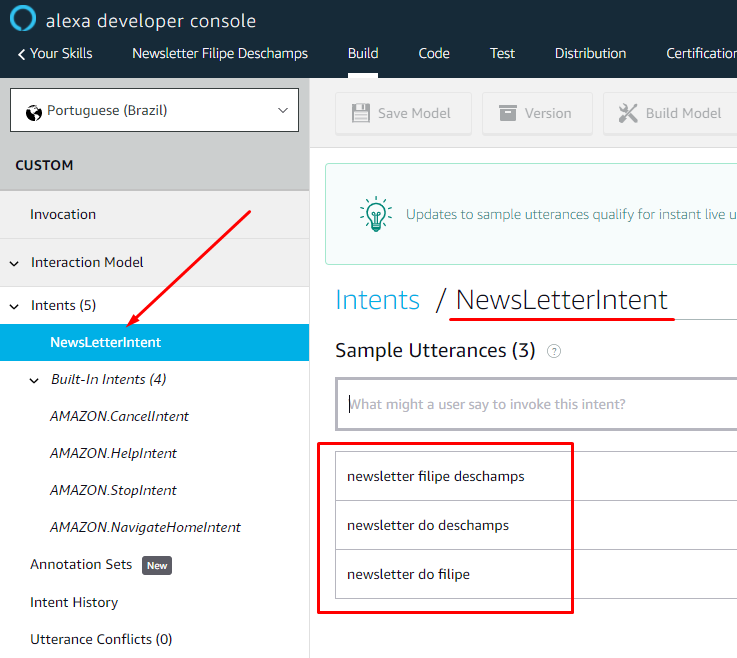Click the help icon beside Sample Utterances

[x=554, y=351]
